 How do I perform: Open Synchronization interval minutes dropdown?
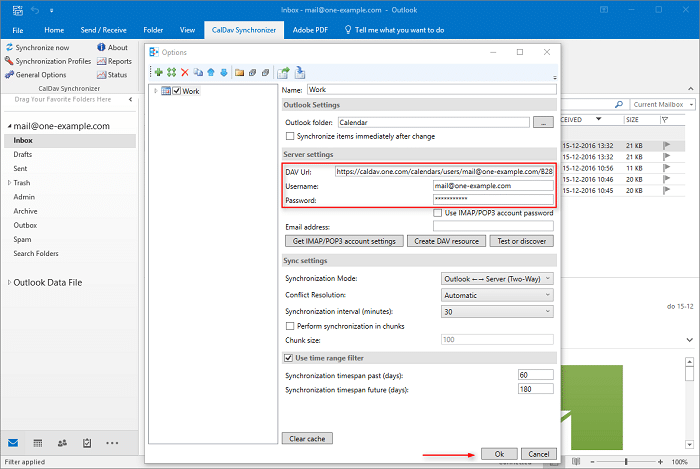point(497,311)
